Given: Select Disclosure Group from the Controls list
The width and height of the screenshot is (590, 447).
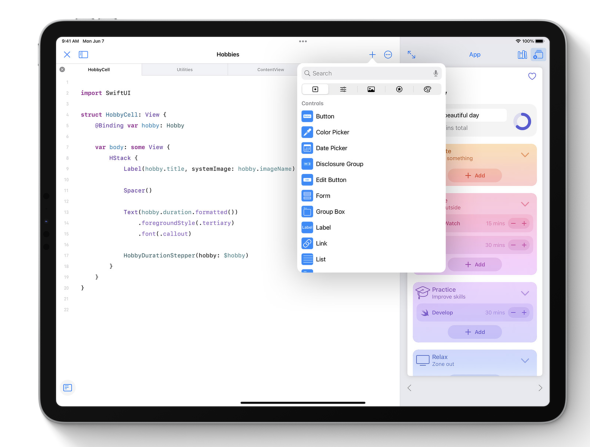Looking at the screenshot, I should click(371, 164).
